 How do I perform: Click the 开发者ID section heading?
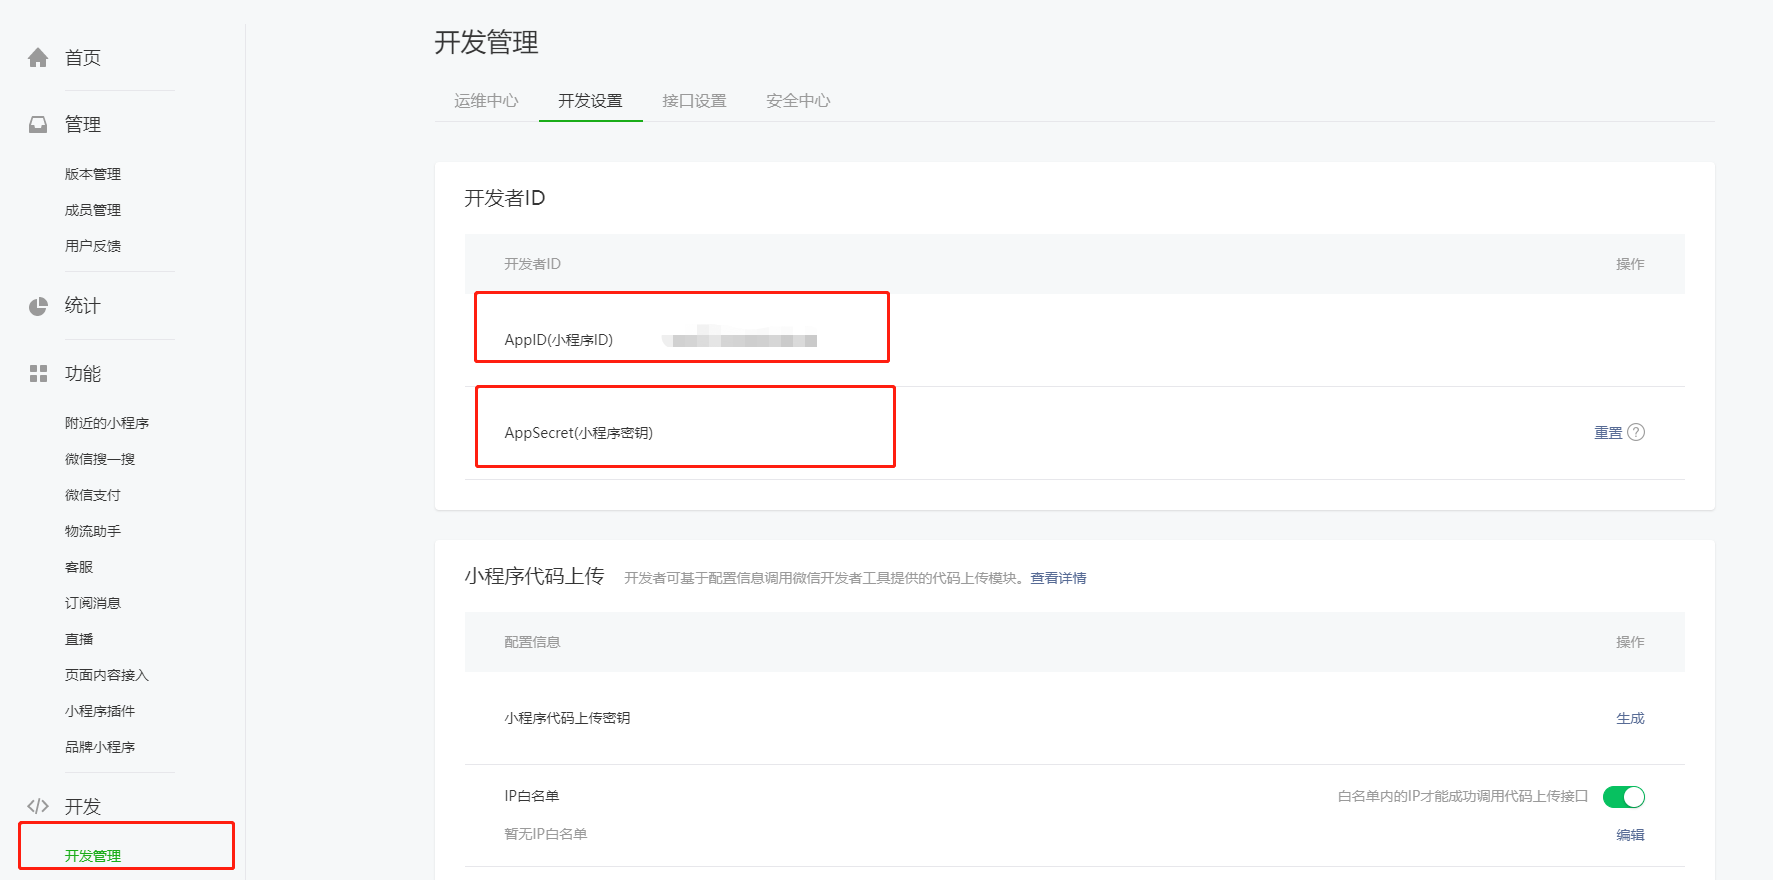point(505,198)
